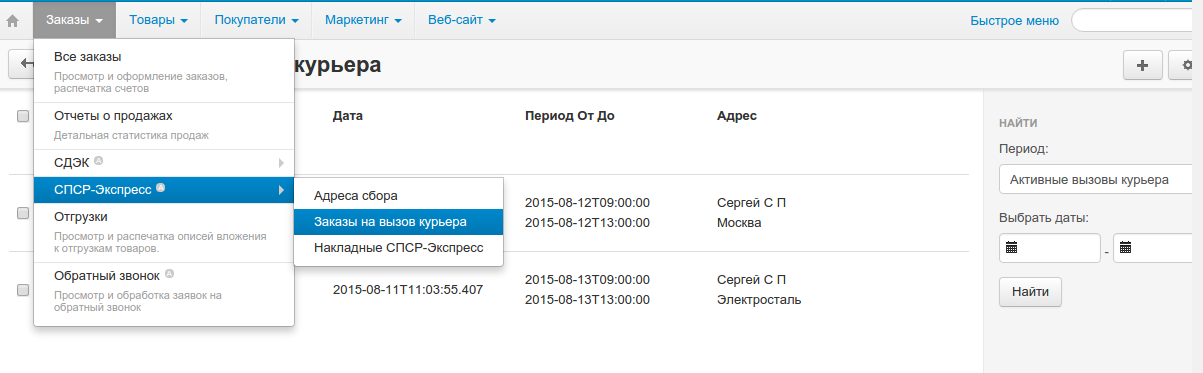
Task: Go to the home icon
Action: point(13,20)
